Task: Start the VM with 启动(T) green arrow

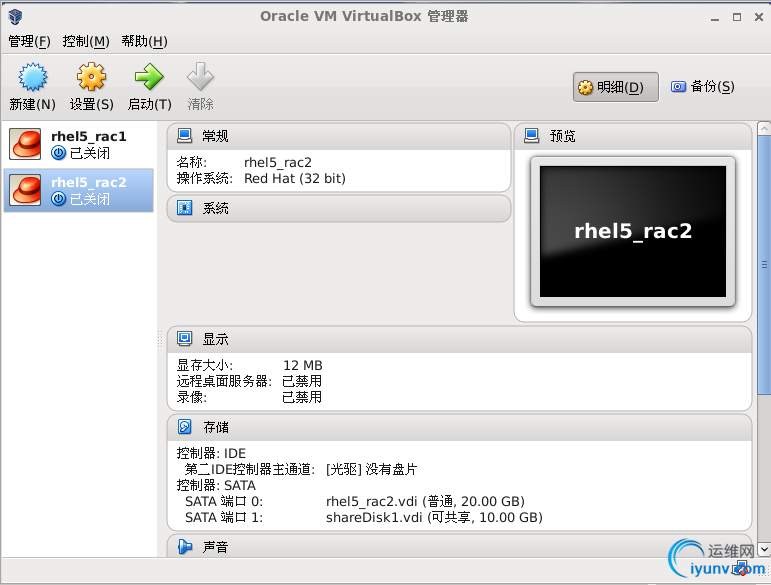Action: (x=149, y=77)
